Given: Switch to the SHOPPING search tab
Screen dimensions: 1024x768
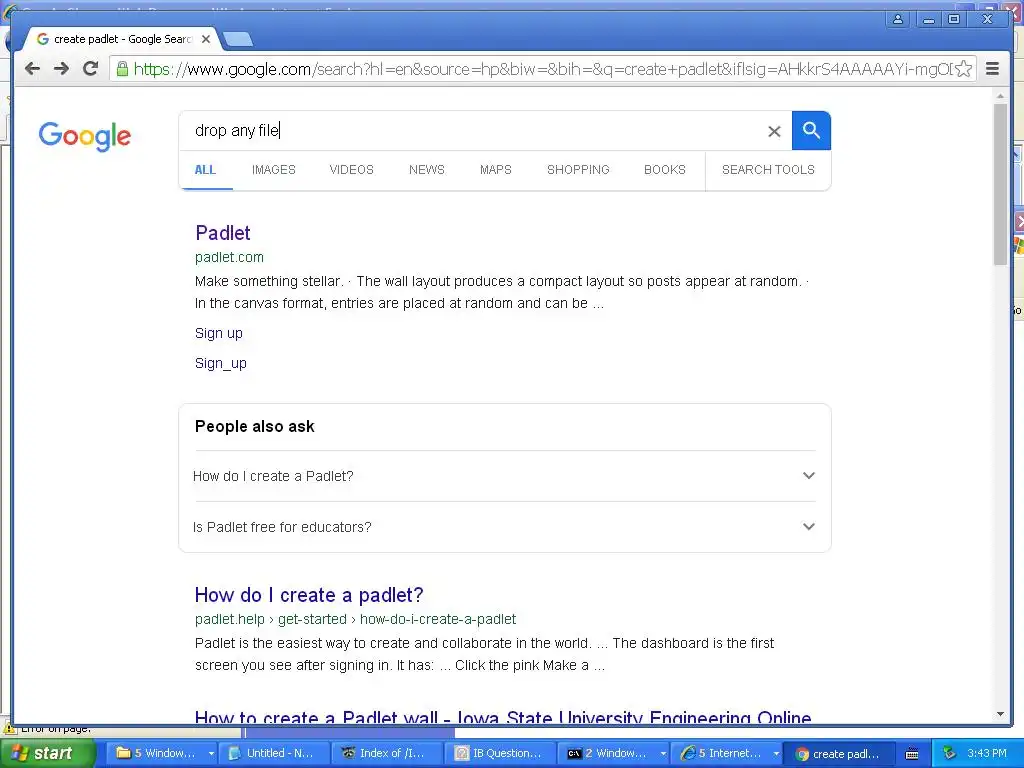Looking at the screenshot, I should tap(578, 170).
